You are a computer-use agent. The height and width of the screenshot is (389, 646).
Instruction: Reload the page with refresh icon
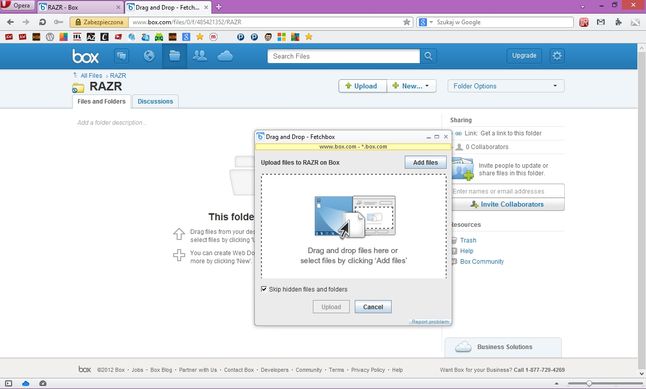pos(42,22)
